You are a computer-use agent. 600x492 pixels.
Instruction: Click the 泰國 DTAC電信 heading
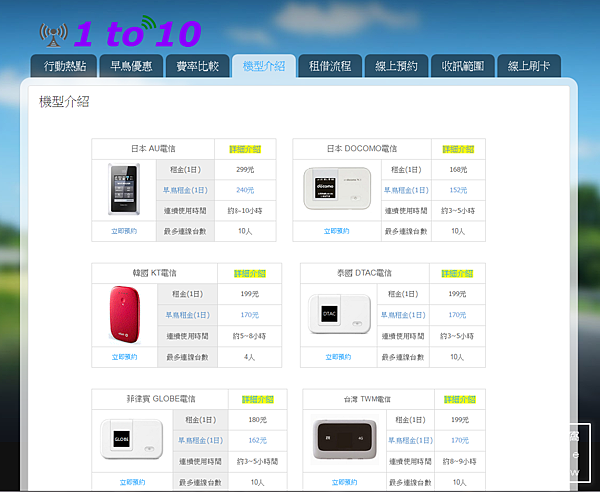[x=364, y=273]
